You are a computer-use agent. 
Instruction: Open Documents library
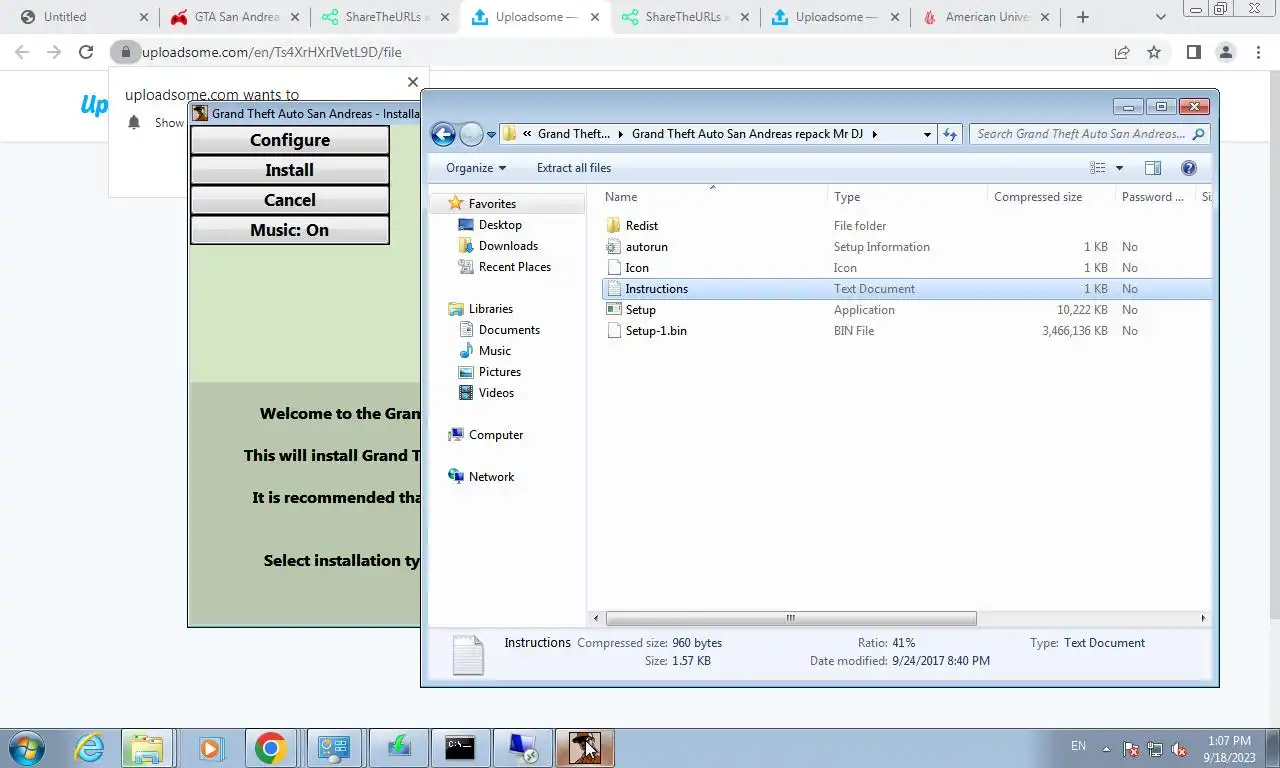click(x=509, y=330)
